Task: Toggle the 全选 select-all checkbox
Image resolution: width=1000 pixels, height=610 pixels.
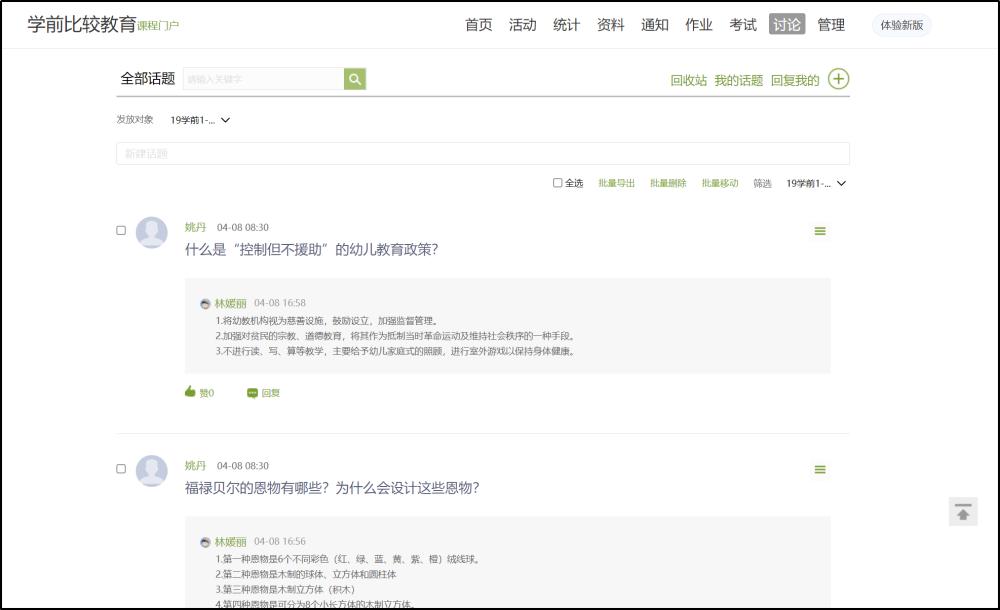Action: point(558,183)
